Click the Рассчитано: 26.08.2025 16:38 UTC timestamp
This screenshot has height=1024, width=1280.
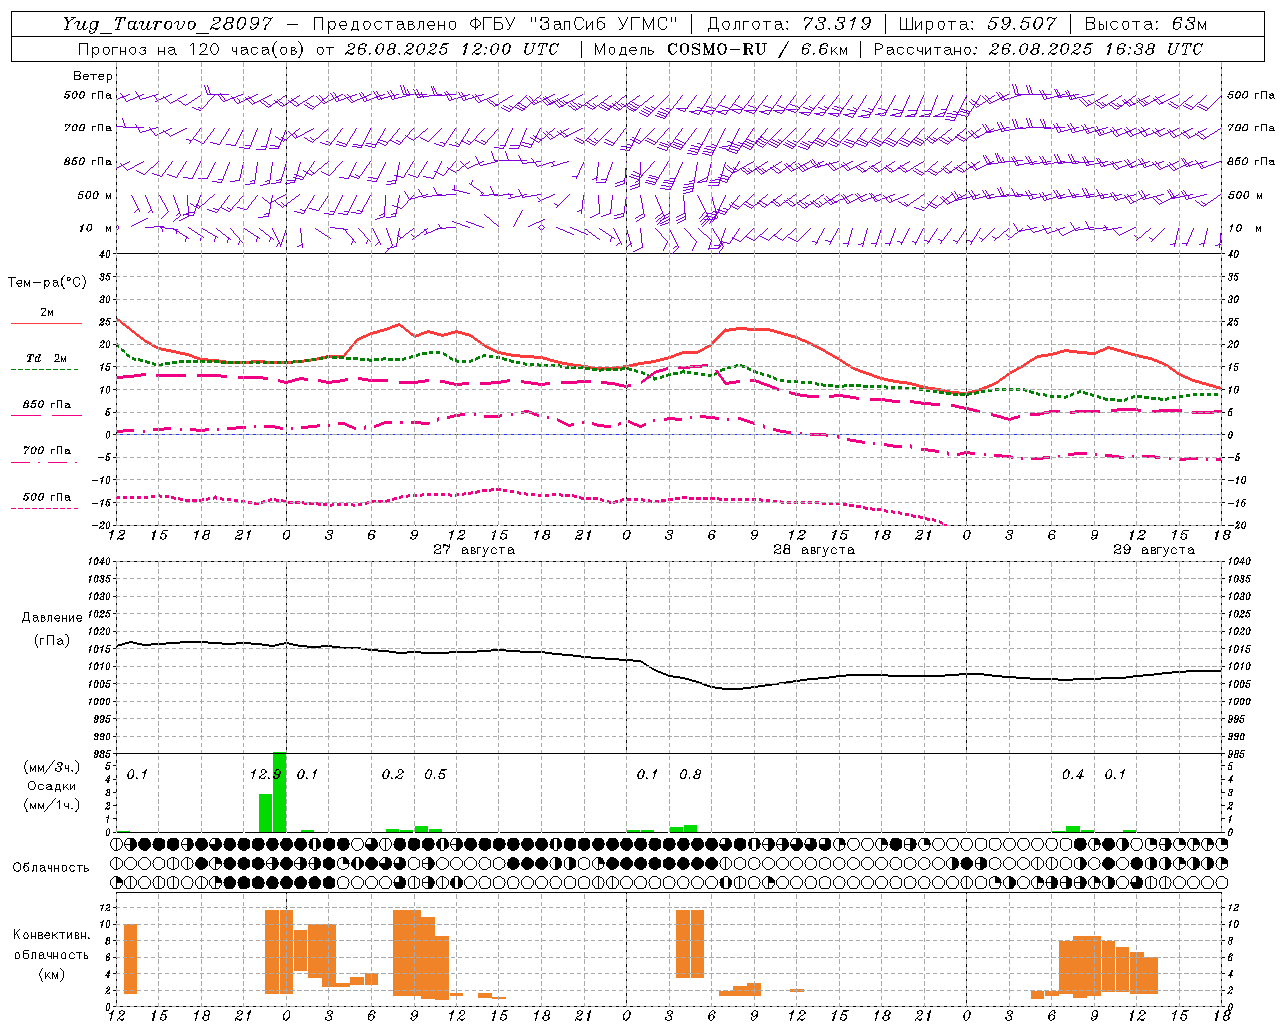(x=1038, y=49)
